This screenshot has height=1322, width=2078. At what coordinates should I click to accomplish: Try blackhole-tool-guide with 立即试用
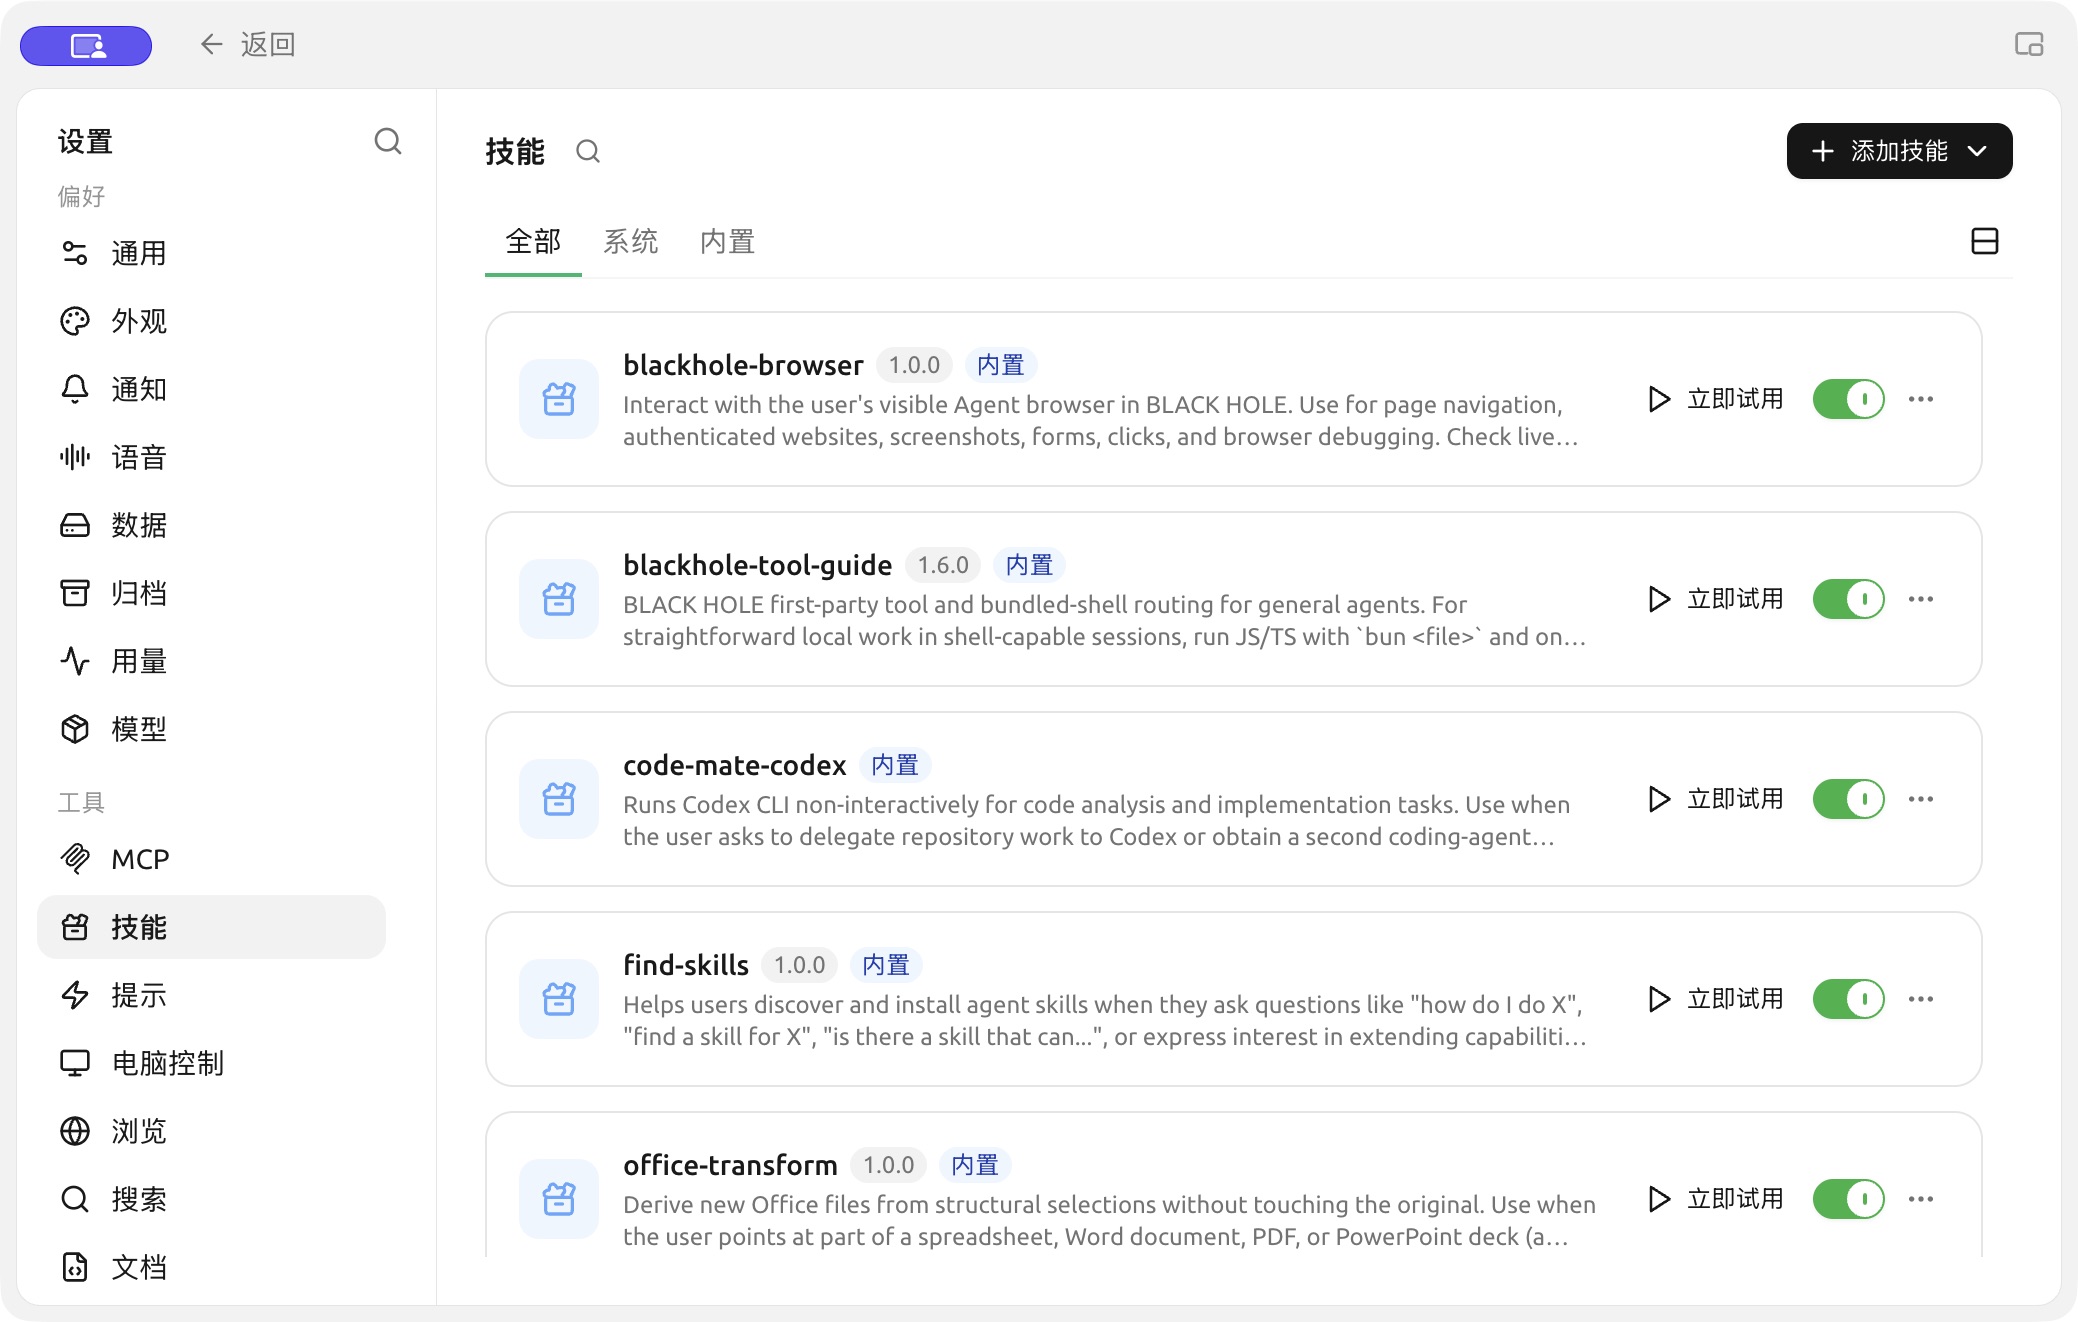coord(1716,599)
